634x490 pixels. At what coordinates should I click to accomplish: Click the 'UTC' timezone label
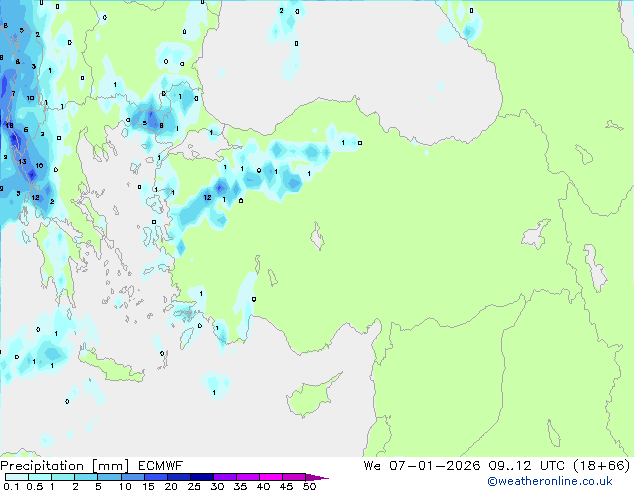[552, 466]
